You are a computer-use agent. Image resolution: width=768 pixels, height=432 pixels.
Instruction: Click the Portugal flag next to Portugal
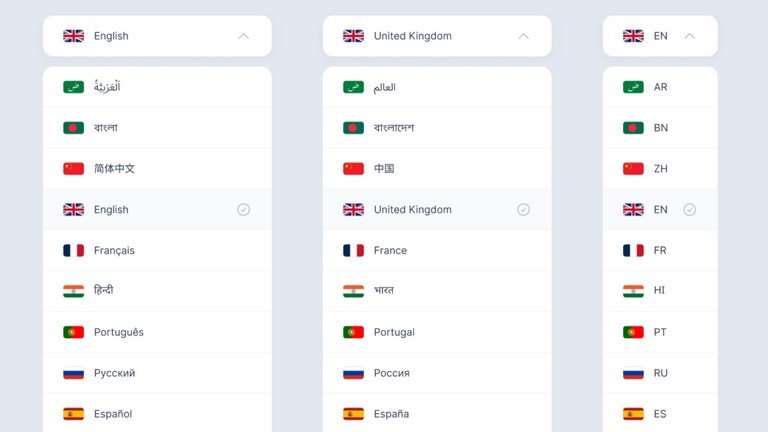(x=353, y=332)
